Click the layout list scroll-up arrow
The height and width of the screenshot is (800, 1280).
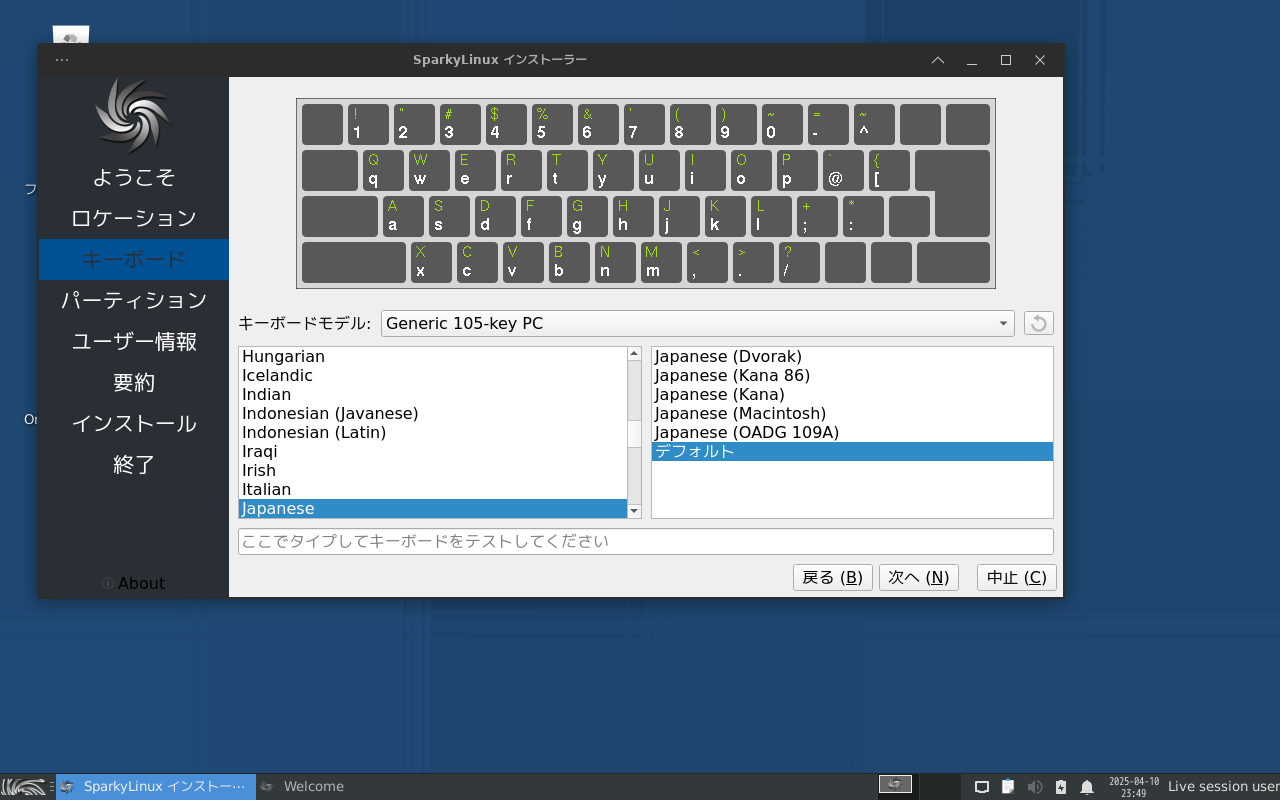click(634, 353)
